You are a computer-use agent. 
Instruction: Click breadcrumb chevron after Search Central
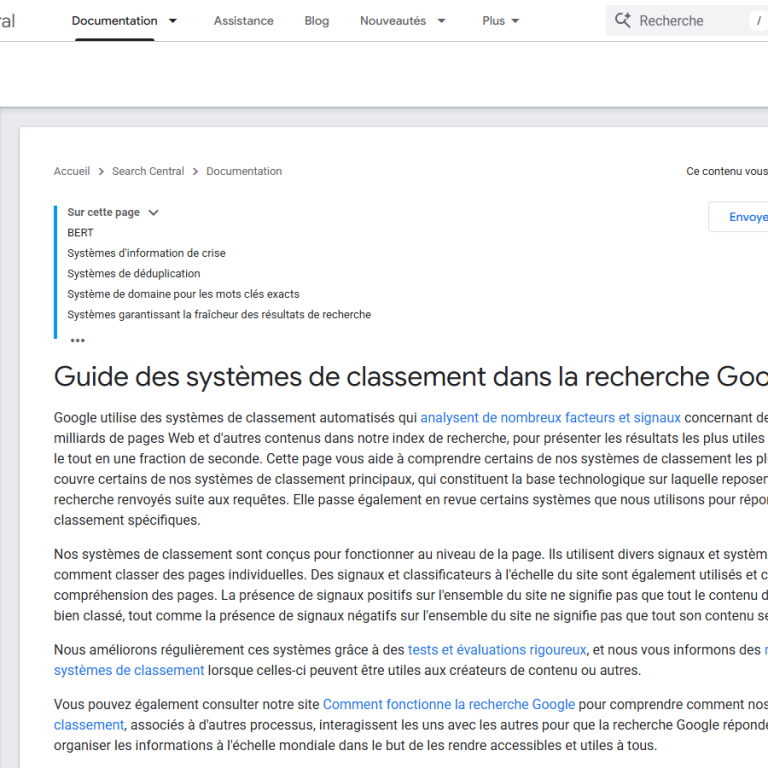(195, 171)
